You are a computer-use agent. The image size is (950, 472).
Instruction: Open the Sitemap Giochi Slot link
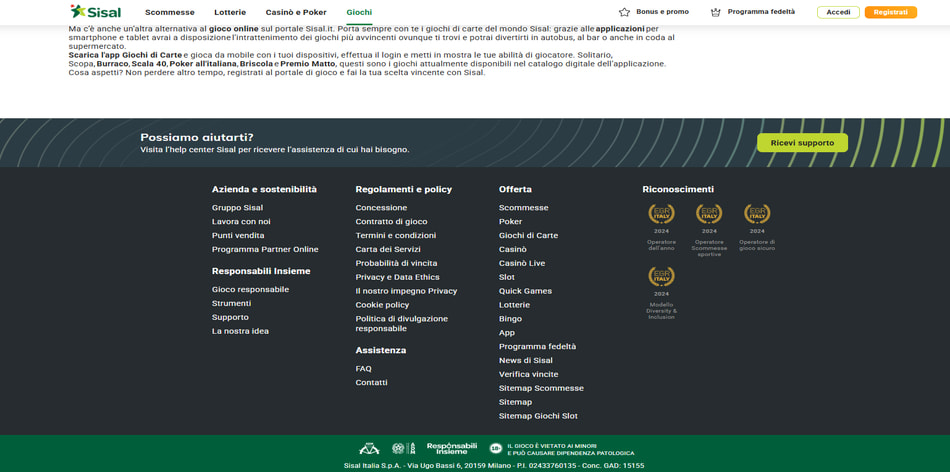click(538, 417)
